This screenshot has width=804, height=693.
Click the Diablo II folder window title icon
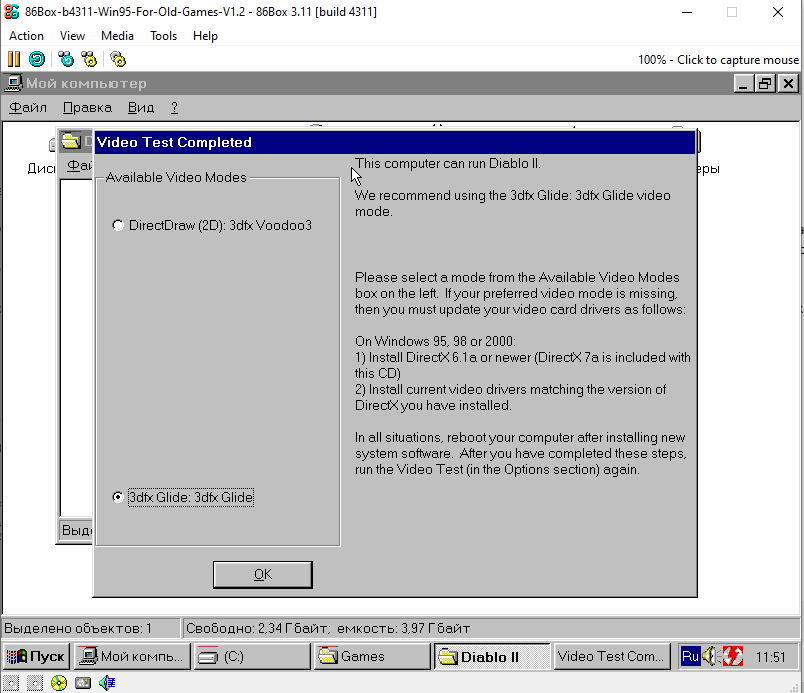click(71, 140)
